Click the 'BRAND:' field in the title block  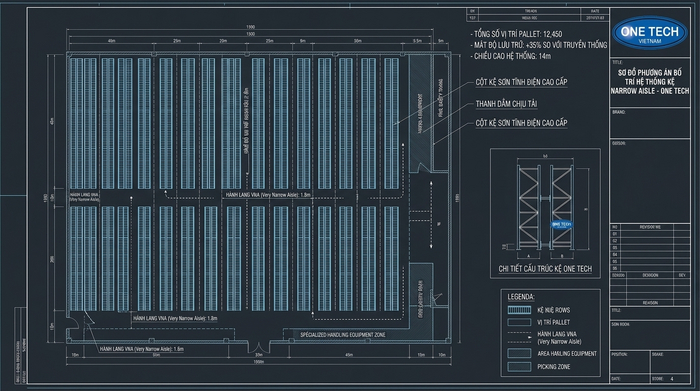coord(650,124)
